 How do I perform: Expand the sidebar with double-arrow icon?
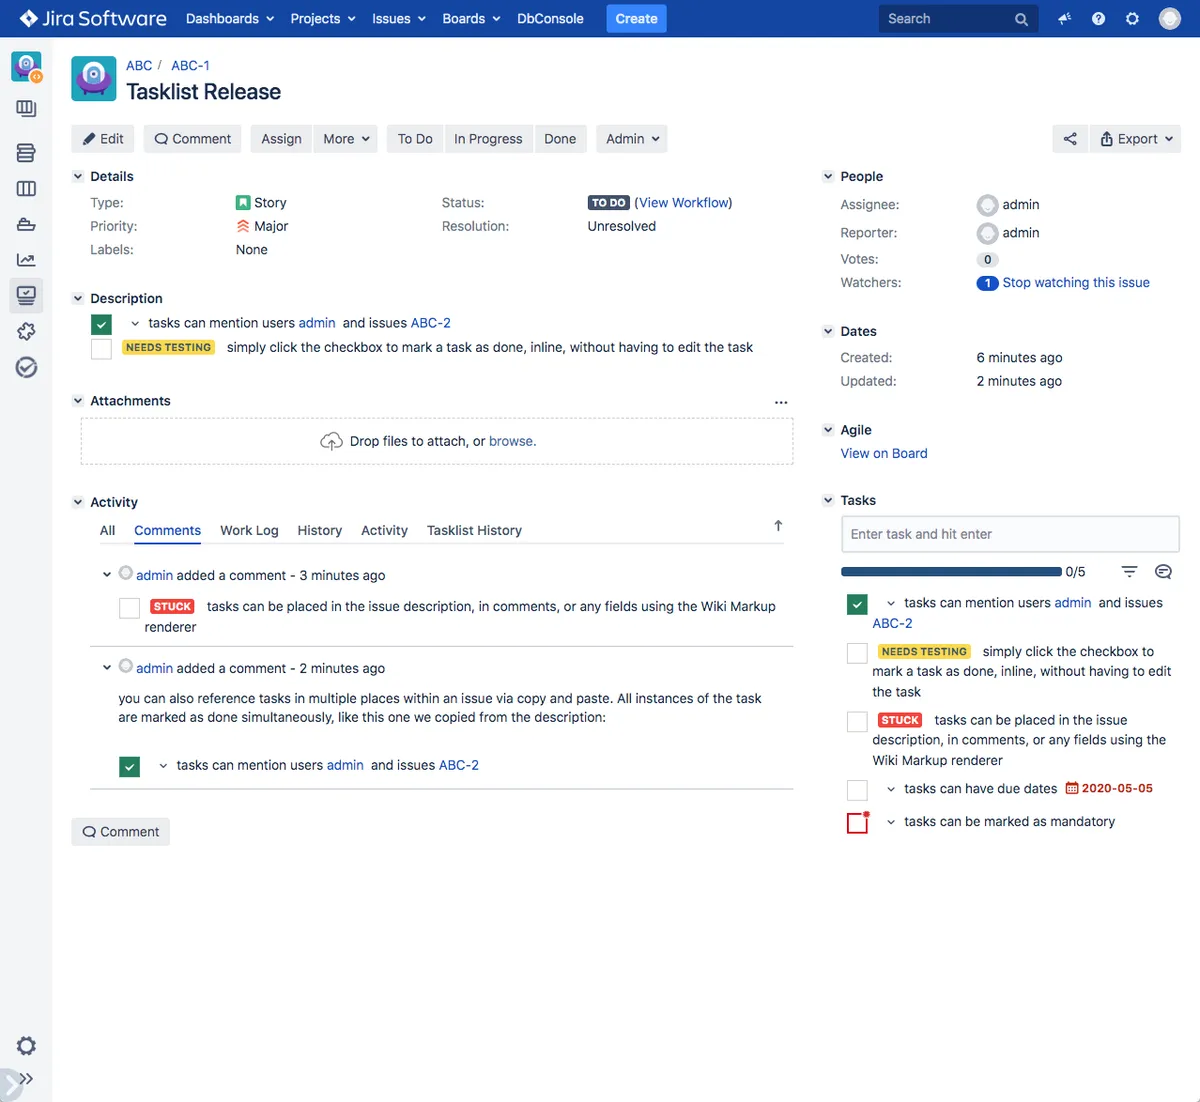click(26, 1079)
